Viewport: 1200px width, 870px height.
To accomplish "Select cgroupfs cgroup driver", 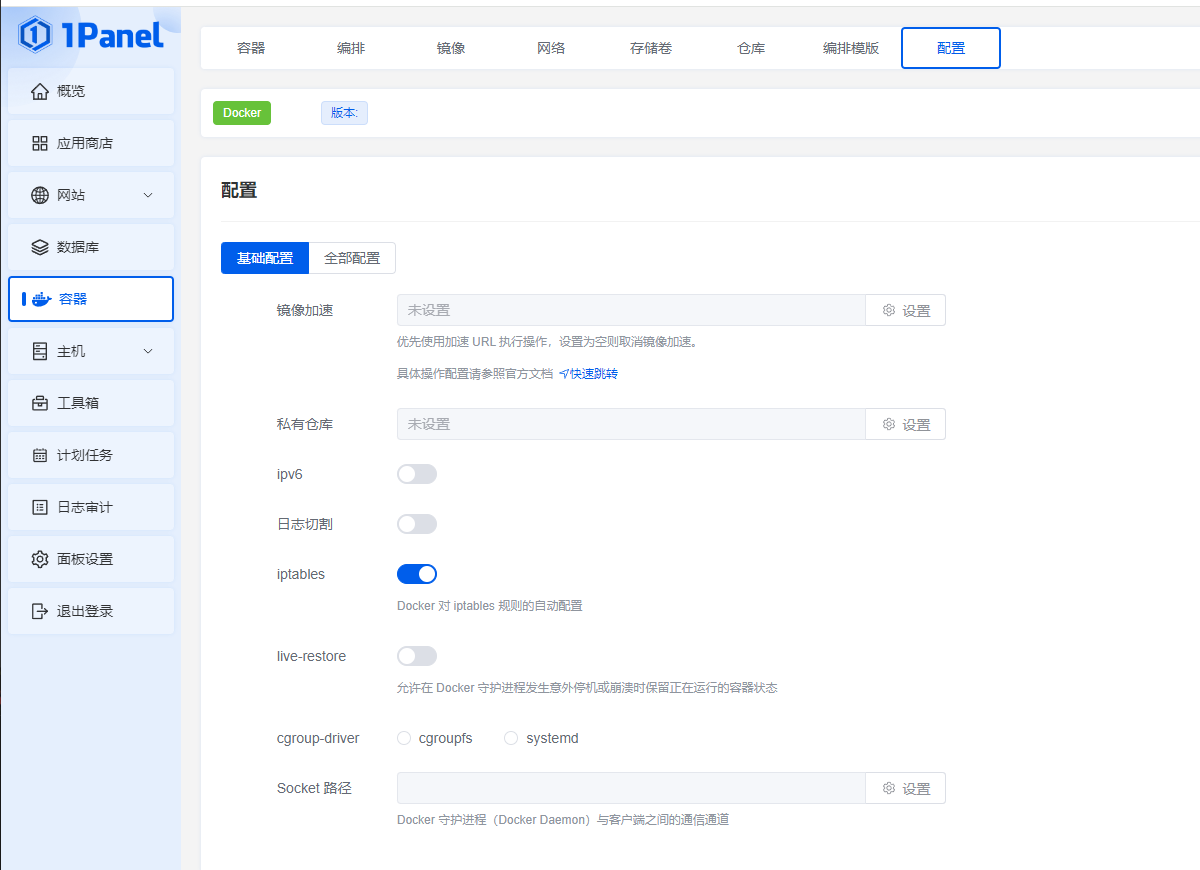I will tap(404, 738).
